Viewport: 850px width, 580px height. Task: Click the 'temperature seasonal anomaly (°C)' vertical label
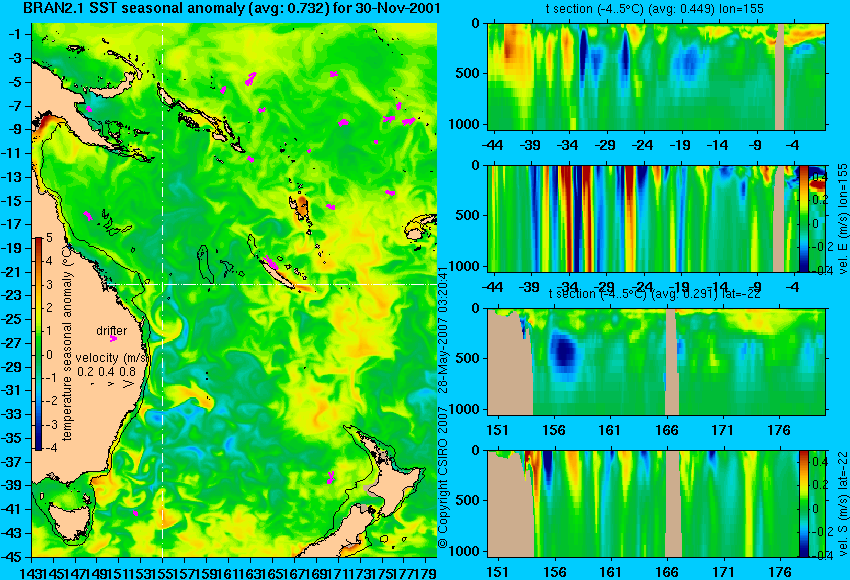(x=67, y=343)
